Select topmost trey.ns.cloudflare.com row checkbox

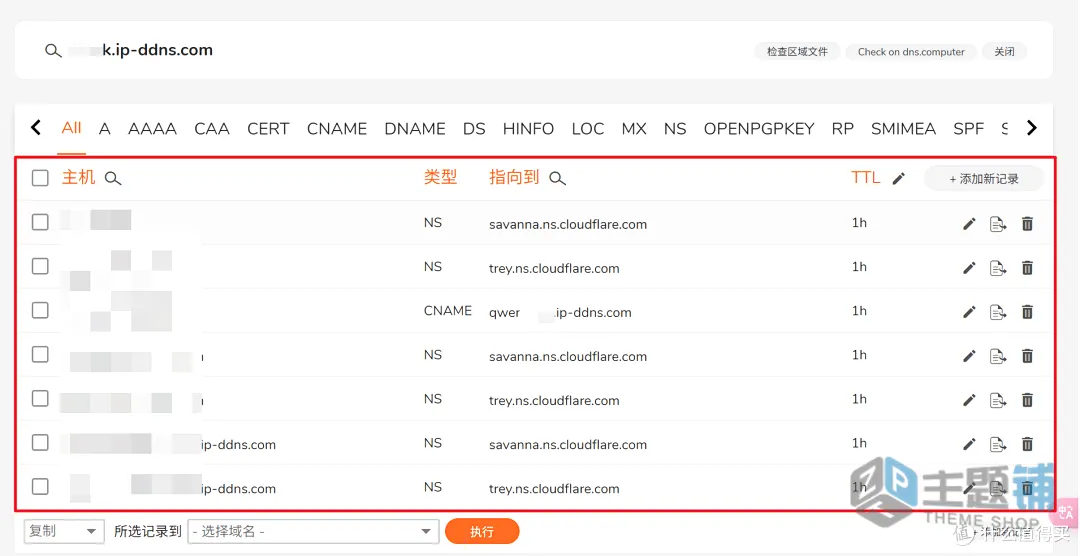[40, 266]
